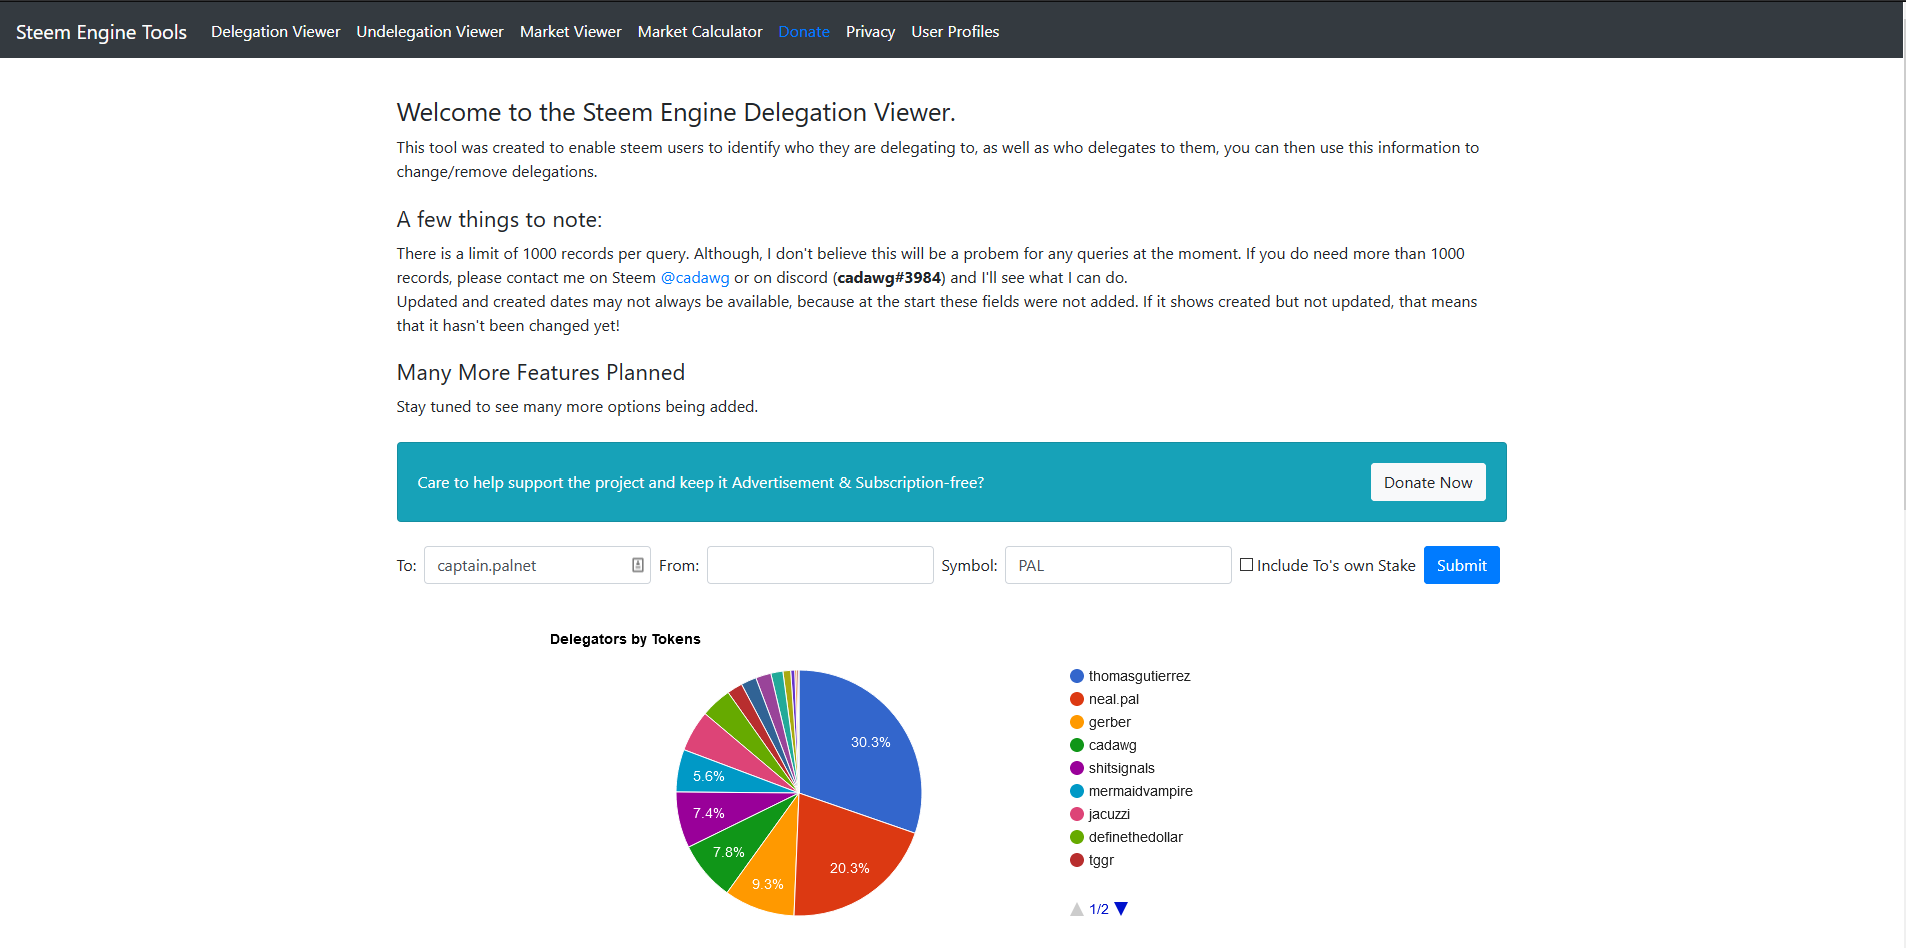Go to next legend page arrow
1906x948 pixels.
click(x=1121, y=909)
